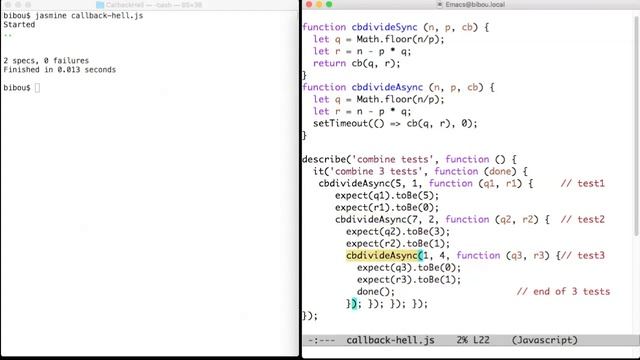Click the '// end of 3 tests' comment
The height and width of the screenshot is (360, 640).
(x=563, y=291)
